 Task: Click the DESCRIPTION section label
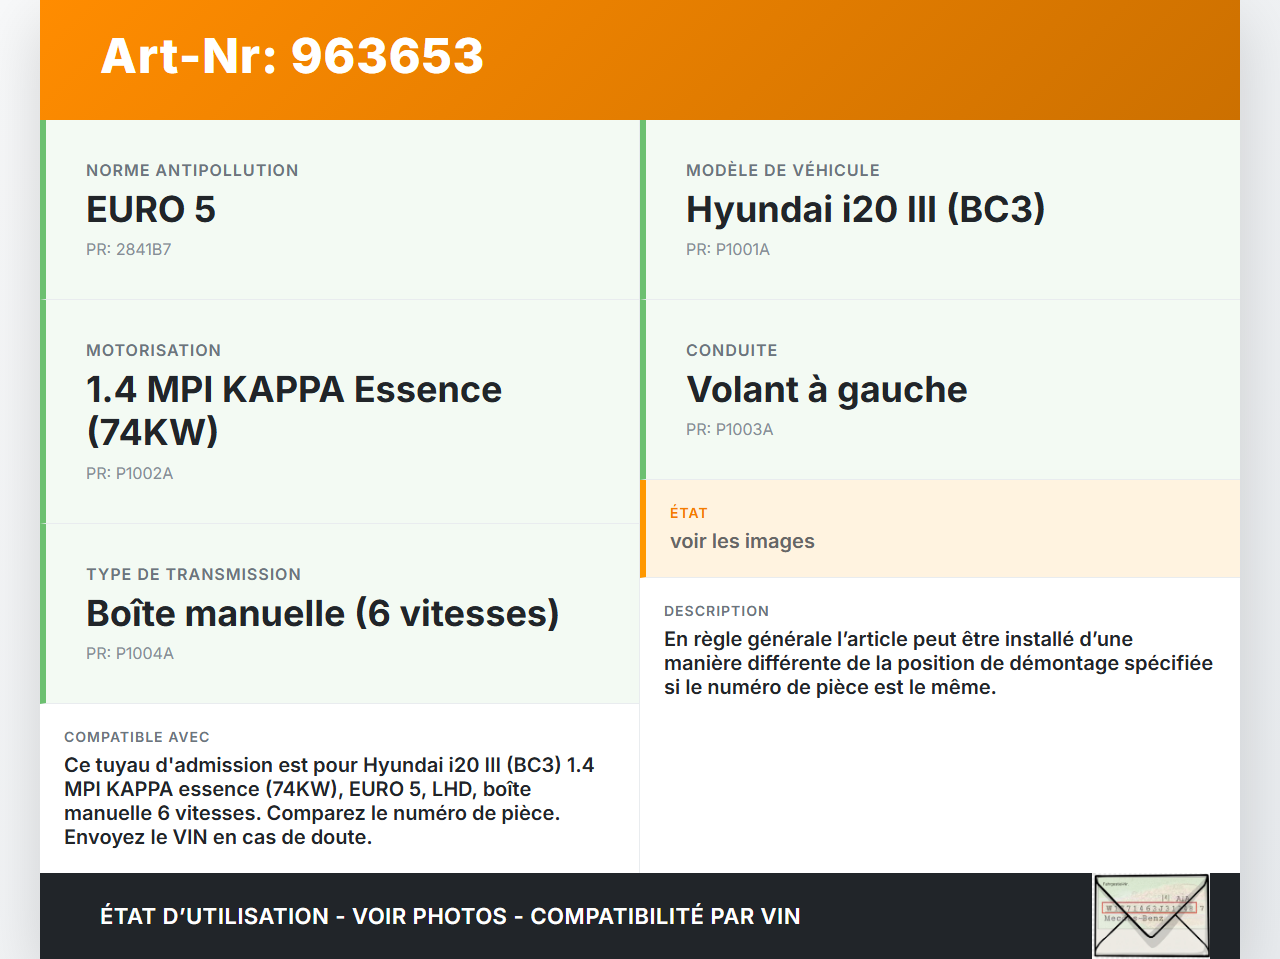716,611
